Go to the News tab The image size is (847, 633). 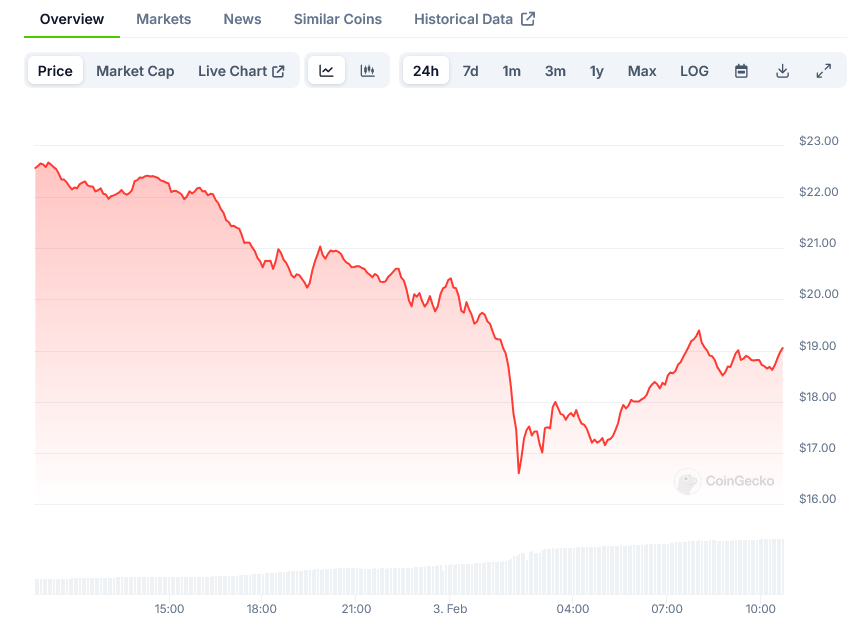243,19
